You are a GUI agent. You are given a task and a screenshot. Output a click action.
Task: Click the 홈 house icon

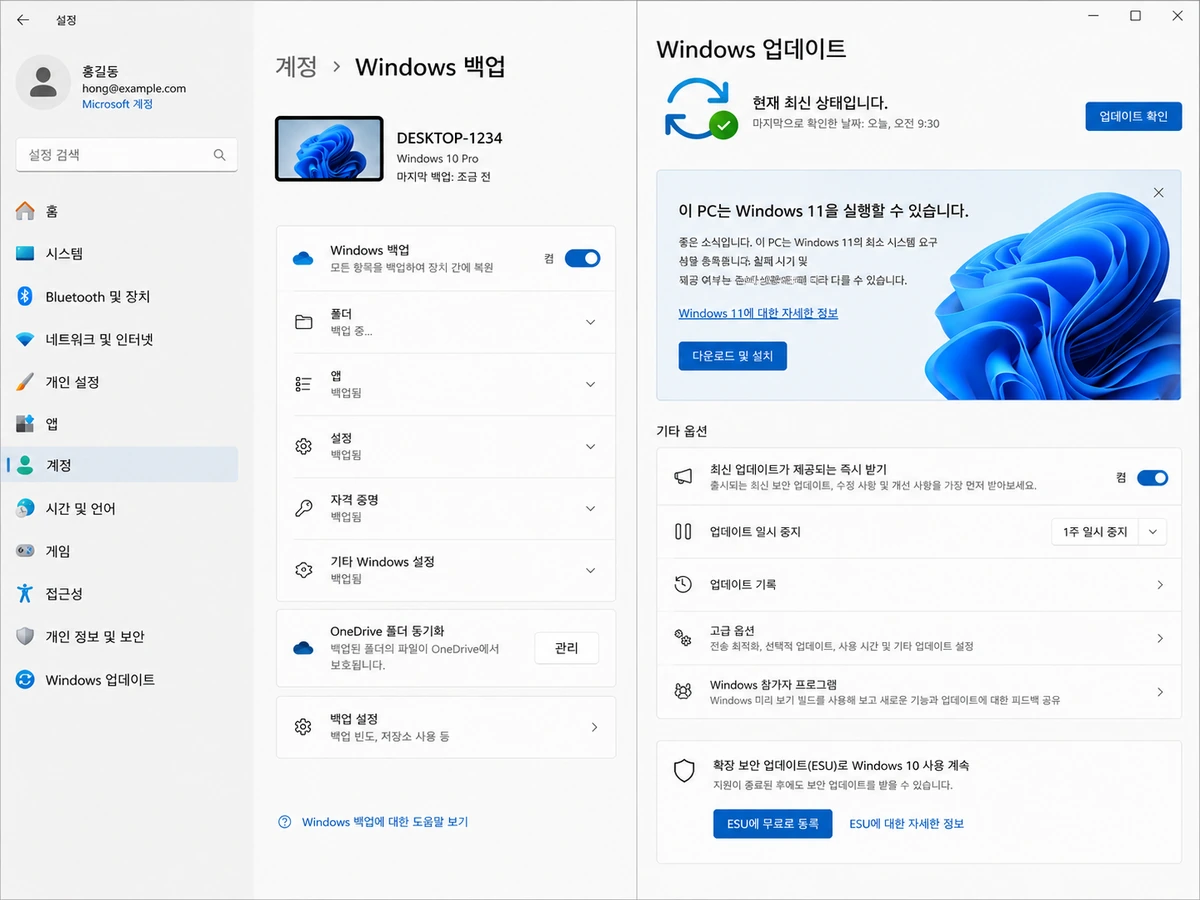pos(25,211)
